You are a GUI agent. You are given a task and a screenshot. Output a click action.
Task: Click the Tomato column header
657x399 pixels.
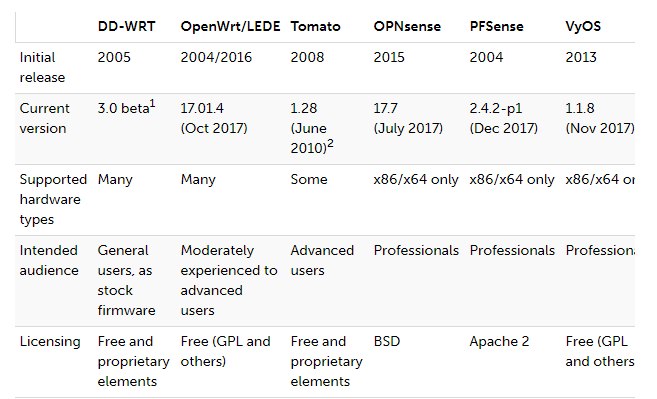(316, 26)
